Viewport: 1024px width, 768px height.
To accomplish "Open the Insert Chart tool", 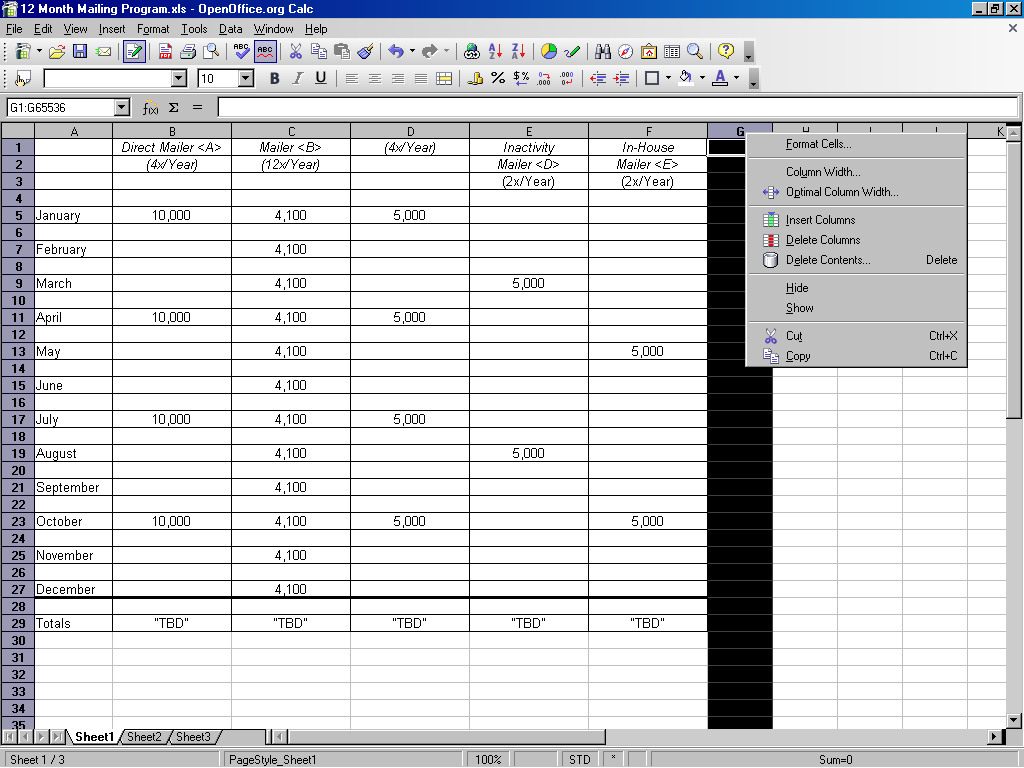I will (x=549, y=51).
